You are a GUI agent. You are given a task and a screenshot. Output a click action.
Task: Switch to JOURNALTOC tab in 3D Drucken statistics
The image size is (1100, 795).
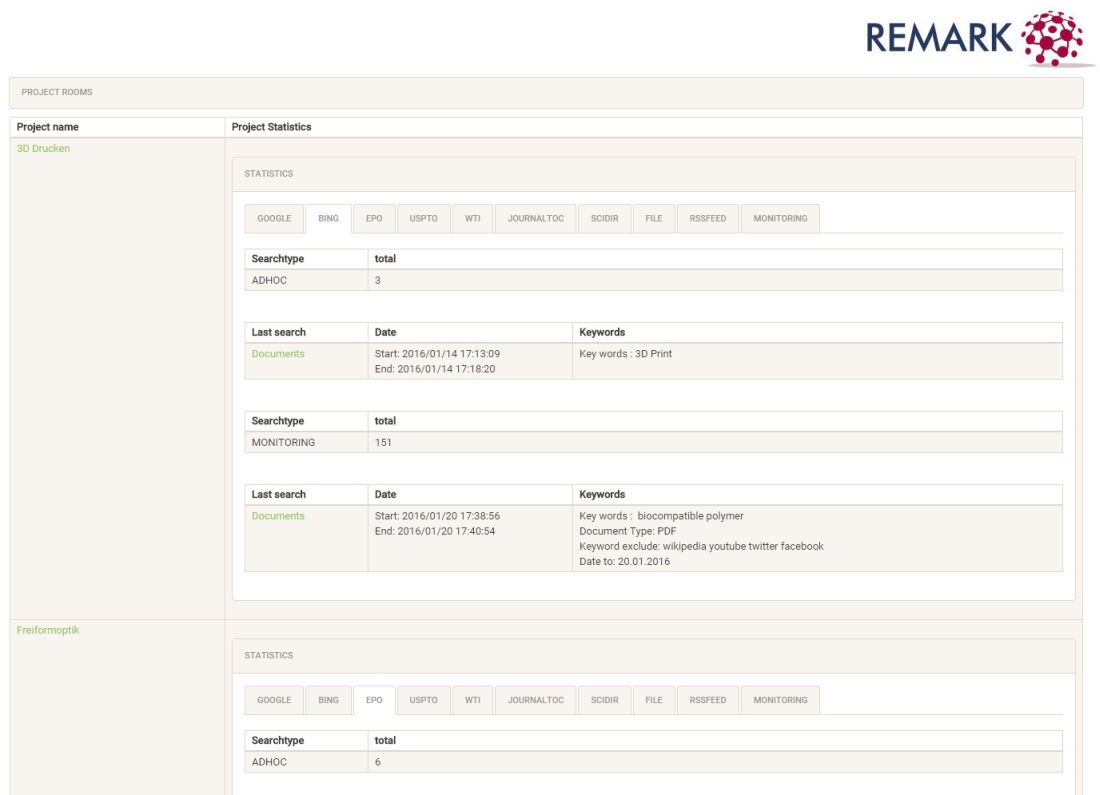535,218
